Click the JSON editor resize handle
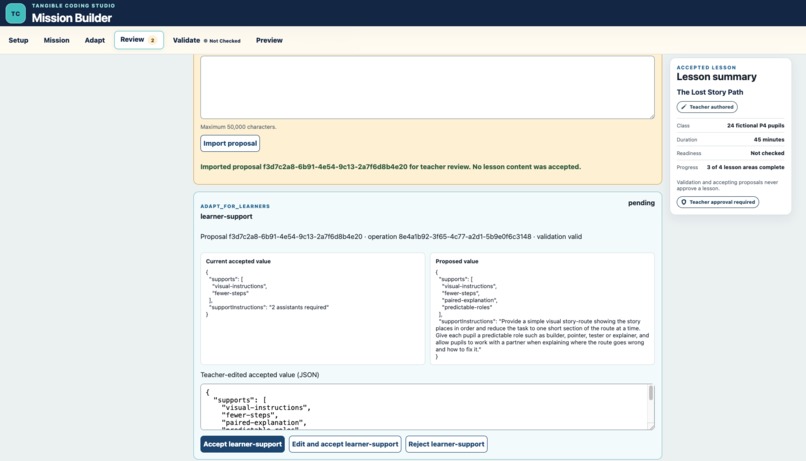This screenshot has width=806, height=461. click(x=651, y=426)
